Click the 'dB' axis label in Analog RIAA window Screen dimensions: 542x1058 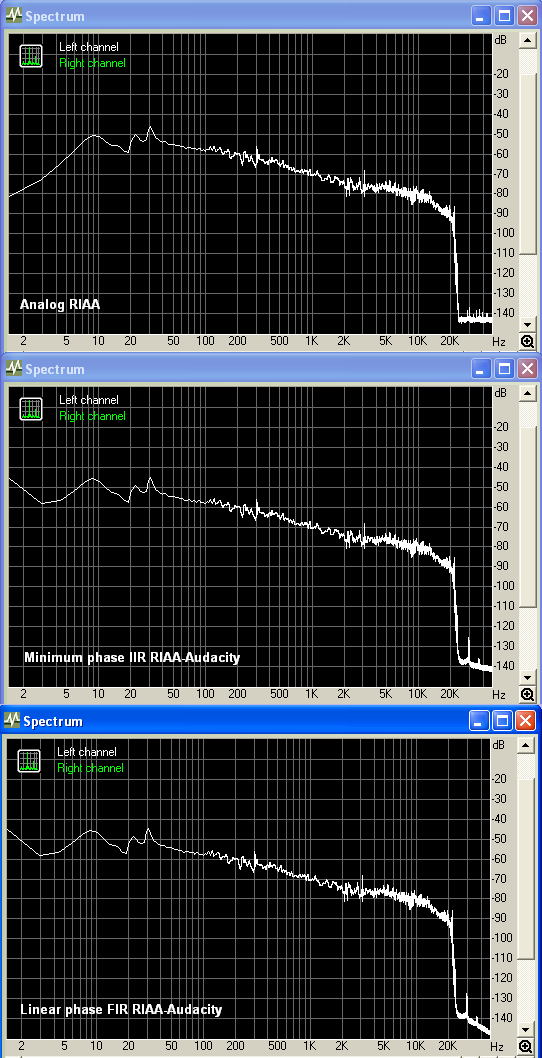click(x=500, y=40)
